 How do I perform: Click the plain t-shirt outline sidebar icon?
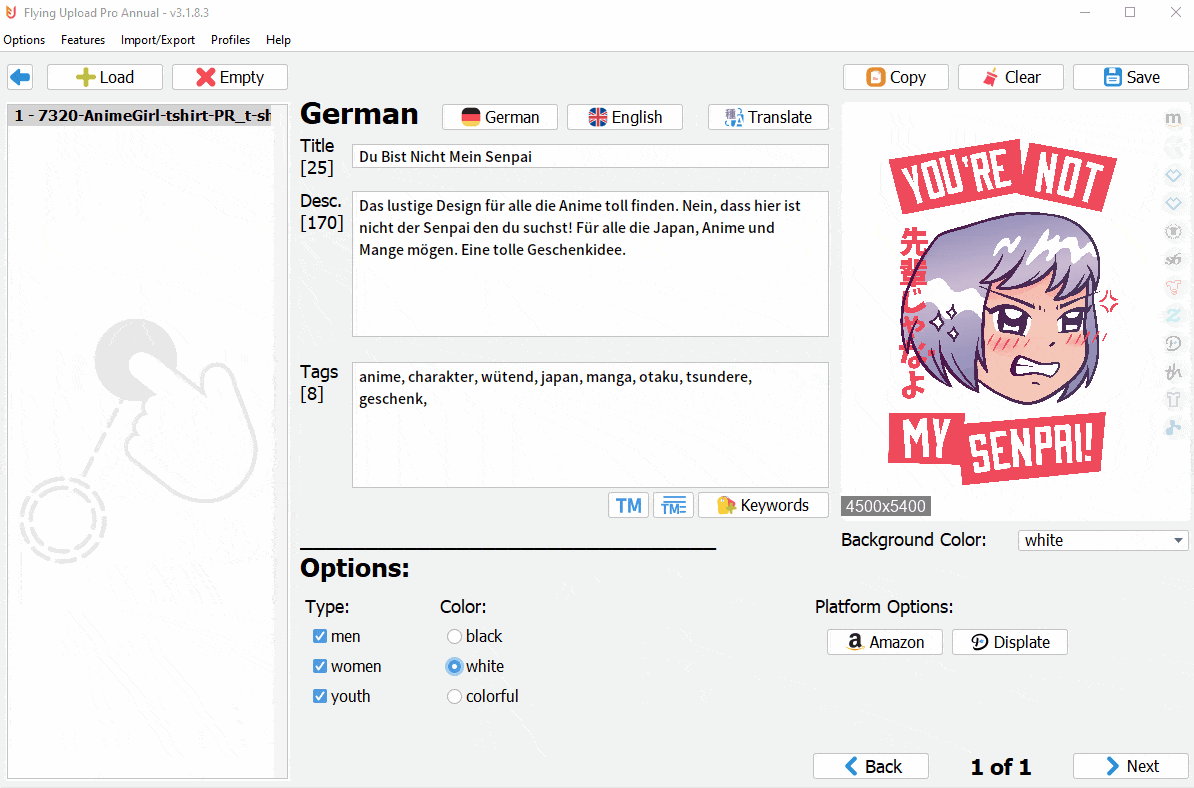click(1173, 400)
